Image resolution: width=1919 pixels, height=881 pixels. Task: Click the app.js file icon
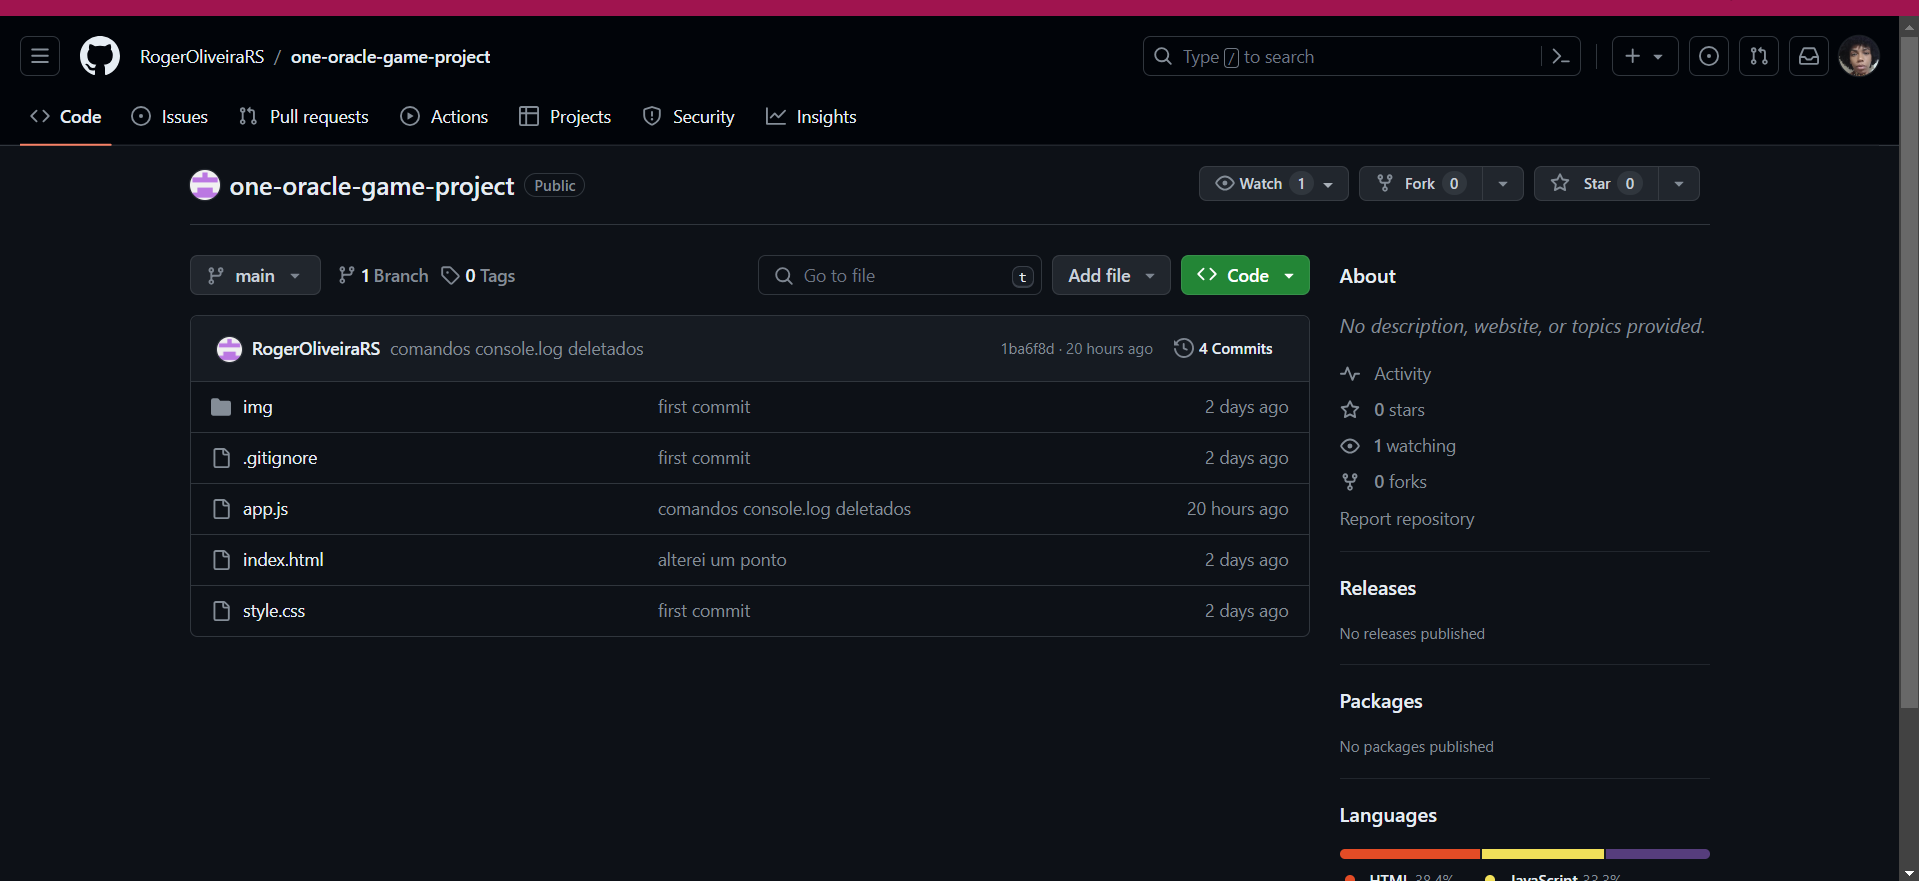click(x=222, y=509)
